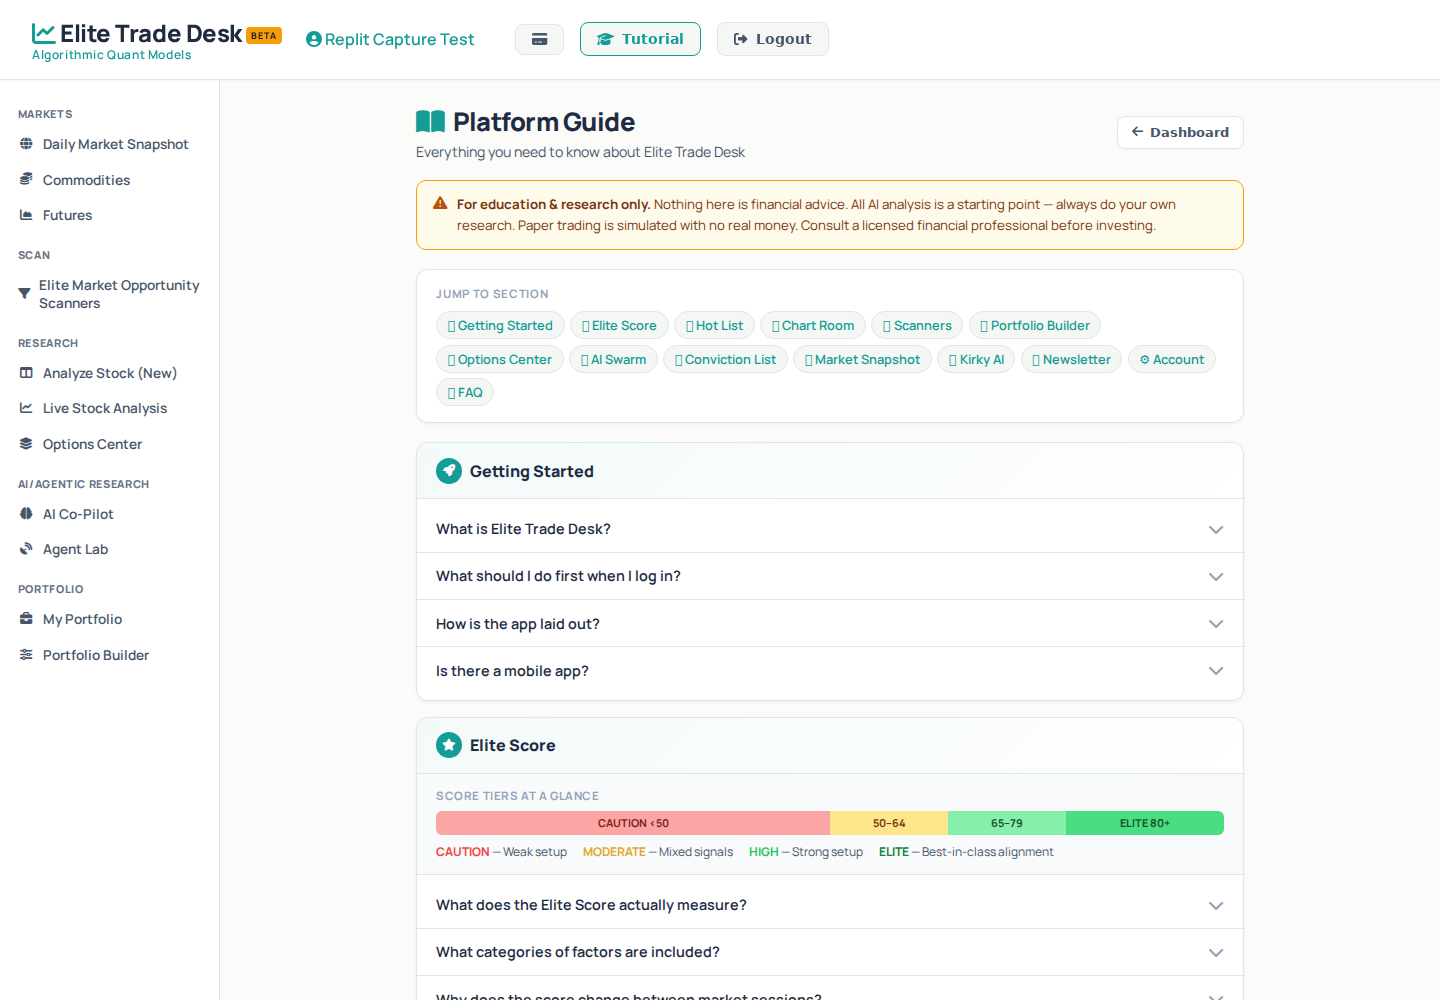Viewport: 1440px width, 1000px height.
Task: Click the brain icon beside AI Co-Pilot
Action: coord(26,514)
